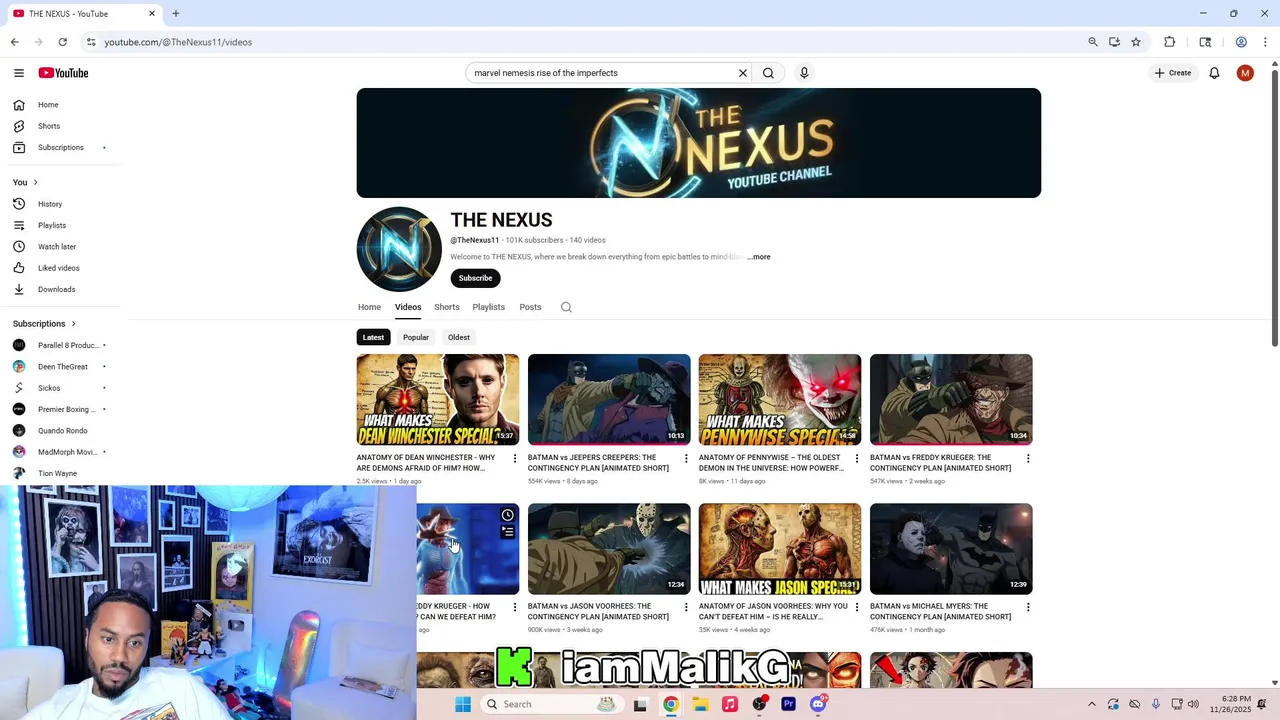
Task: Switch to channel Home tab
Action: (x=369, y=307)
